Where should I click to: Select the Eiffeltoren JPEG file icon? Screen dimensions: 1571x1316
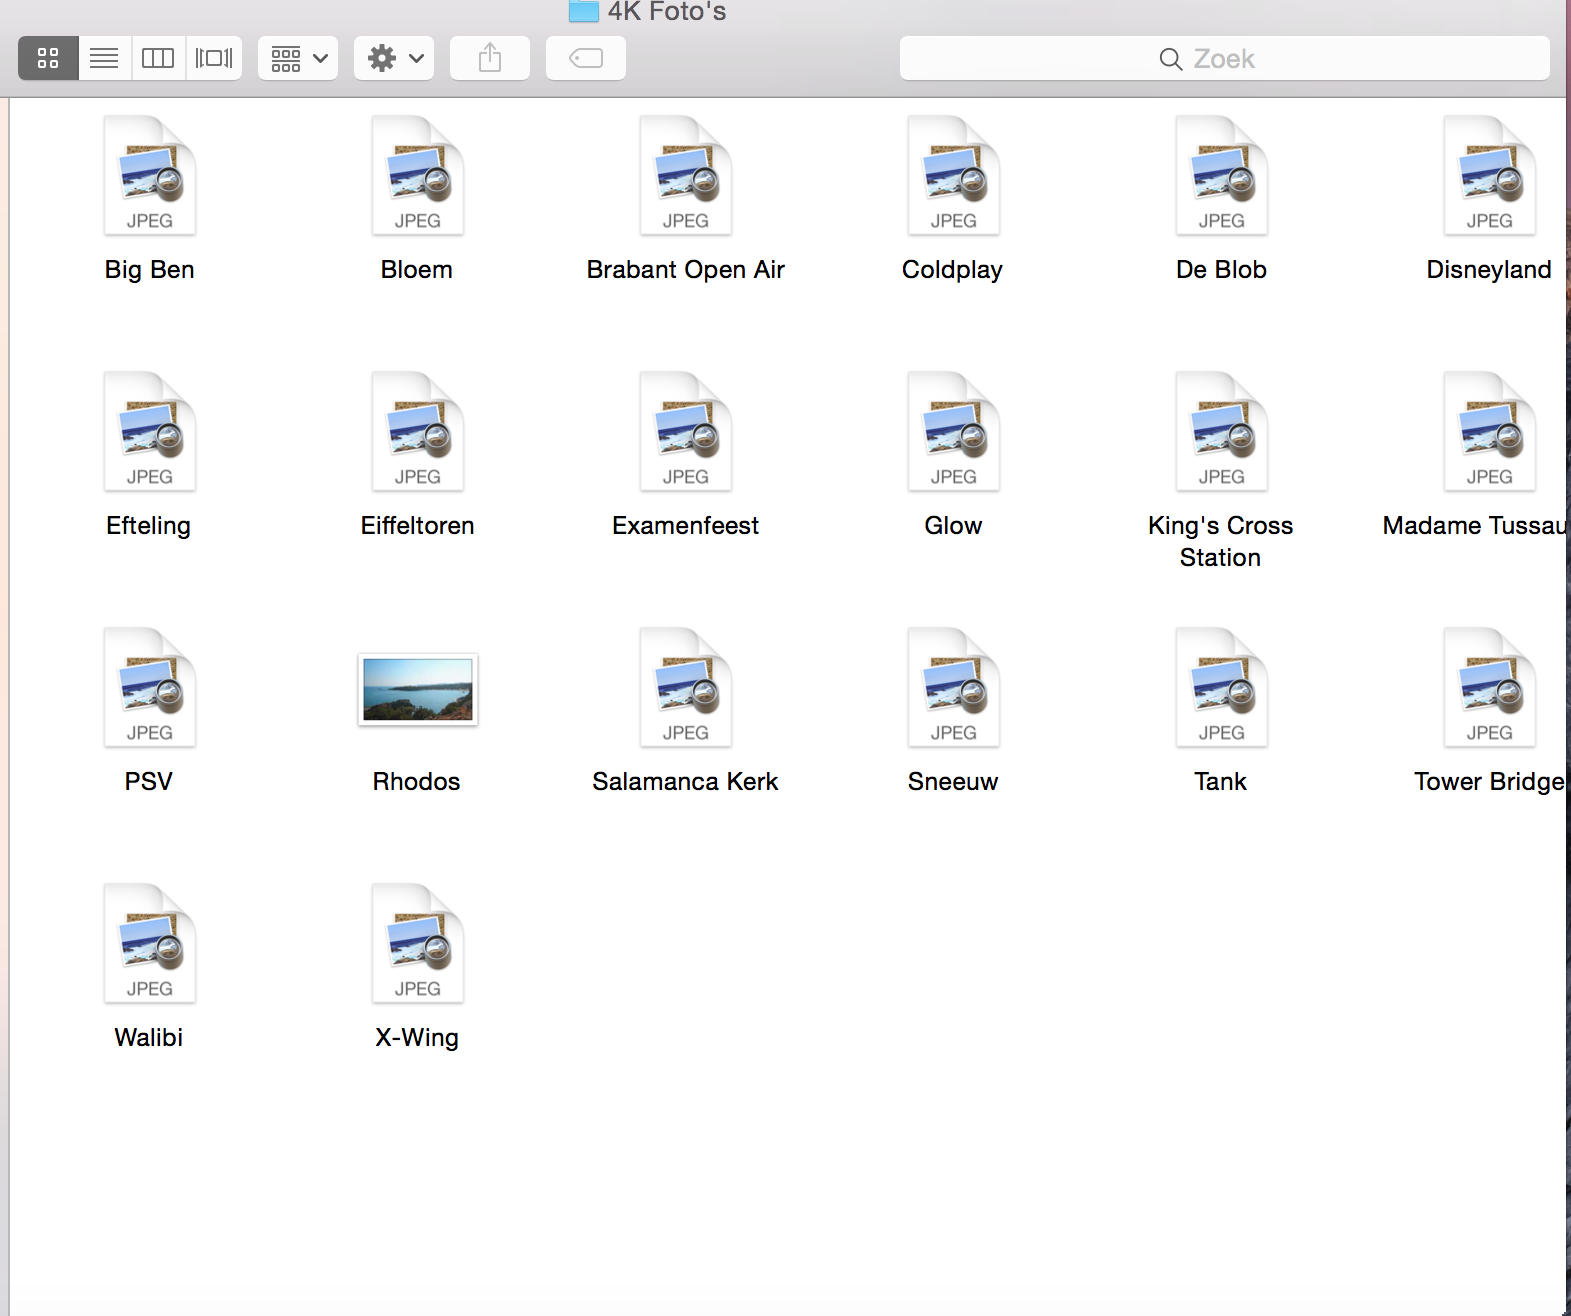(x=418, y=431)
